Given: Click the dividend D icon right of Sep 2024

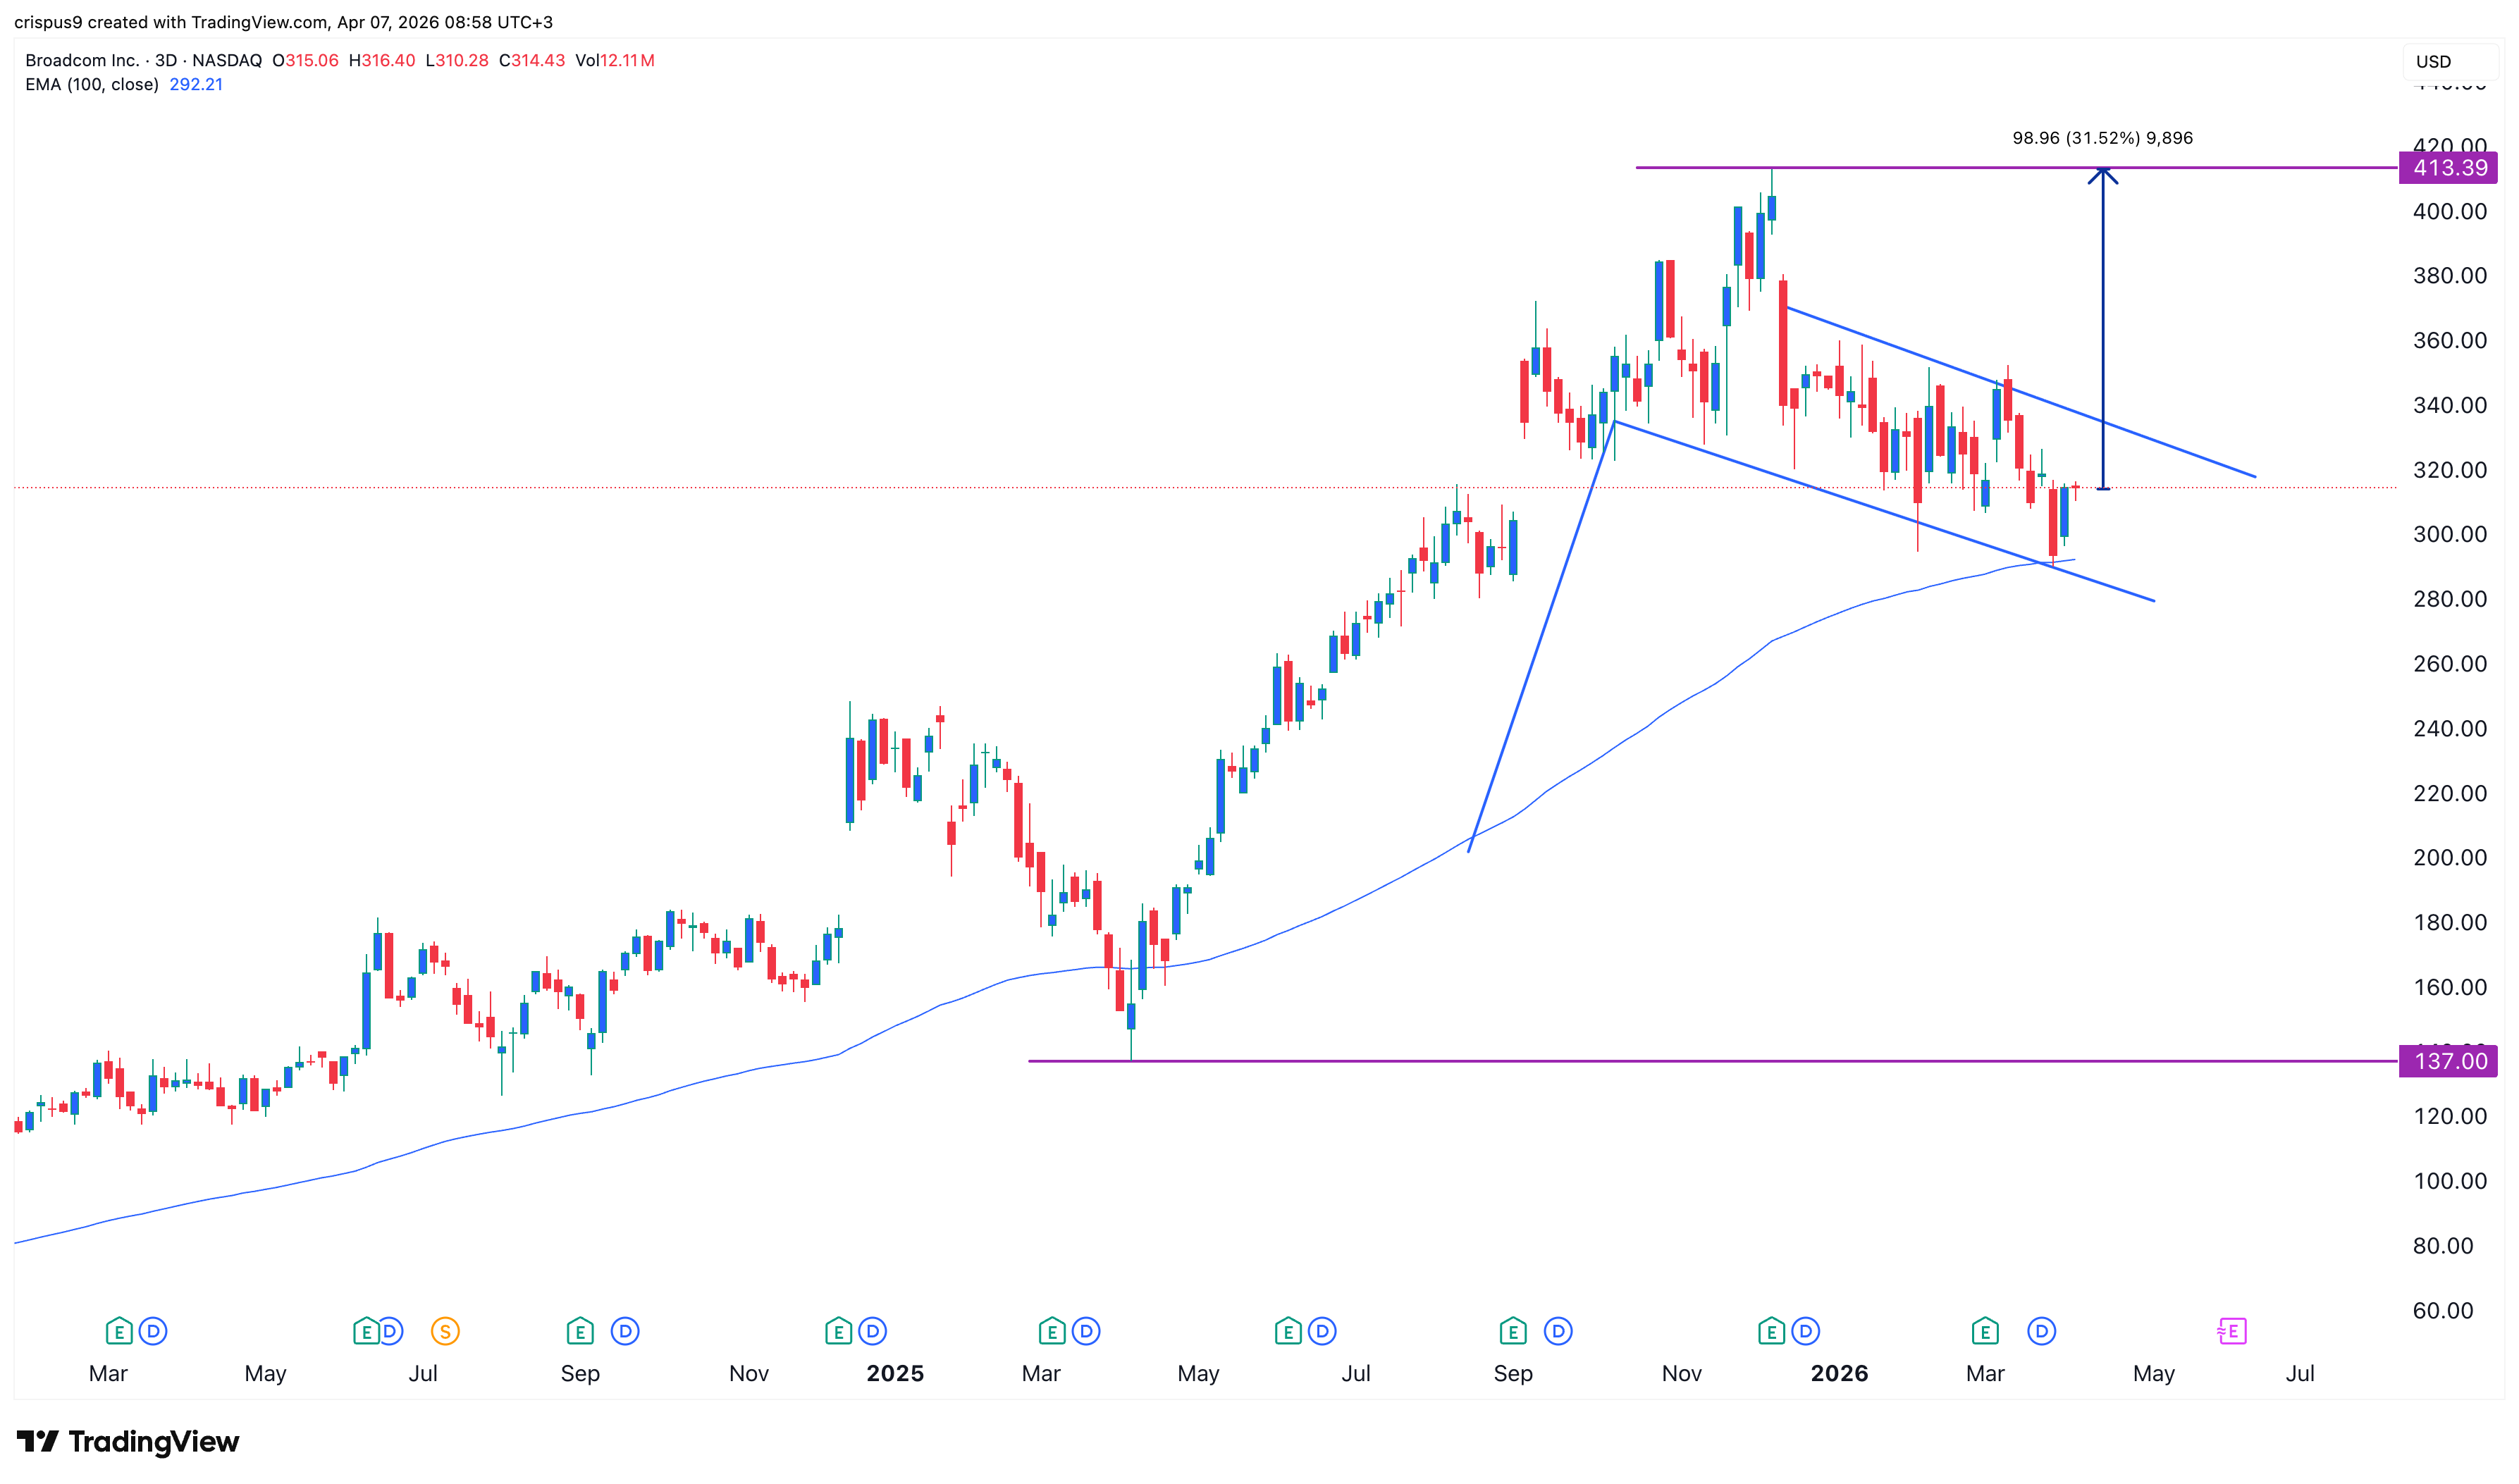Looking at the screenshot, I should coord(625,1331).
